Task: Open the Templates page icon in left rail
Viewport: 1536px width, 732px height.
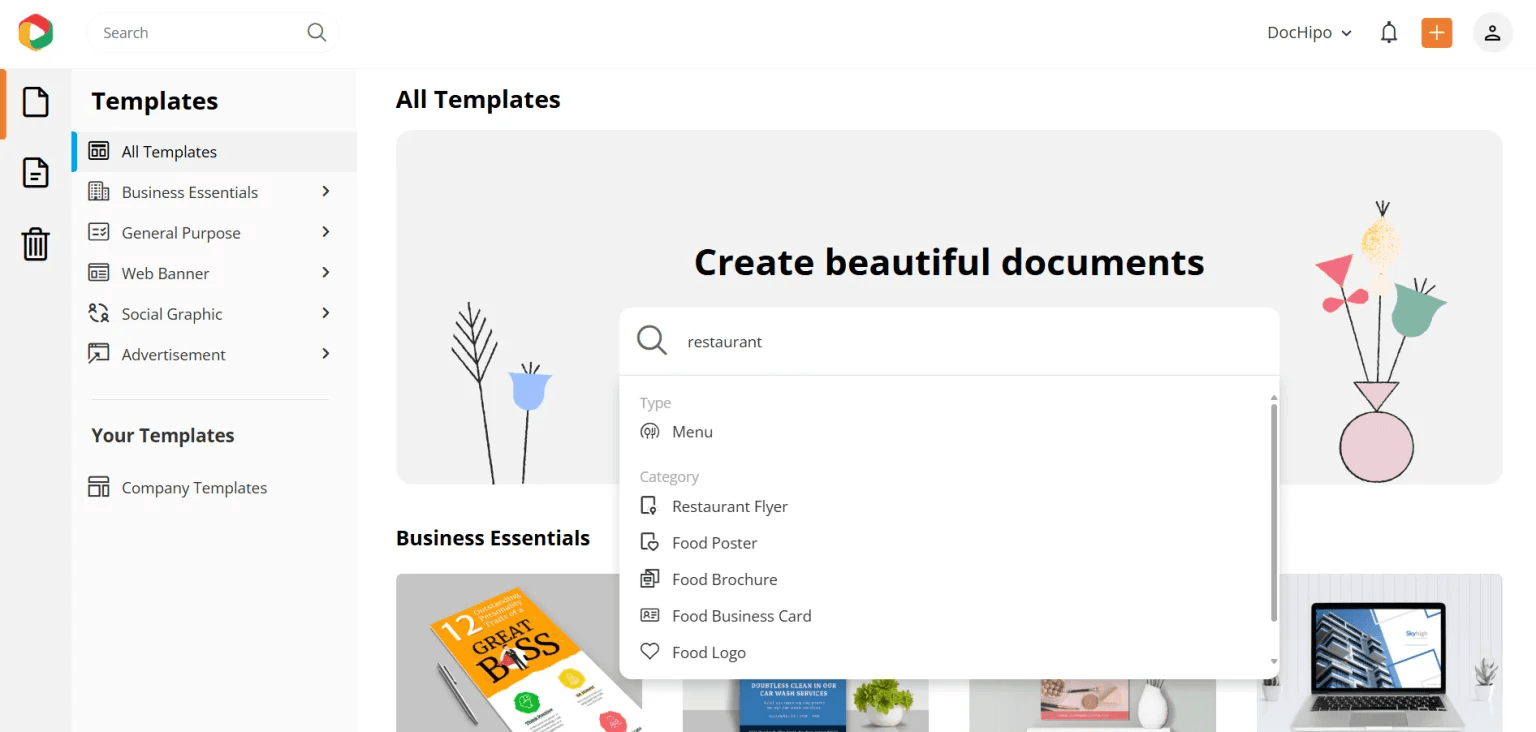Action: (x=36, y=102)
